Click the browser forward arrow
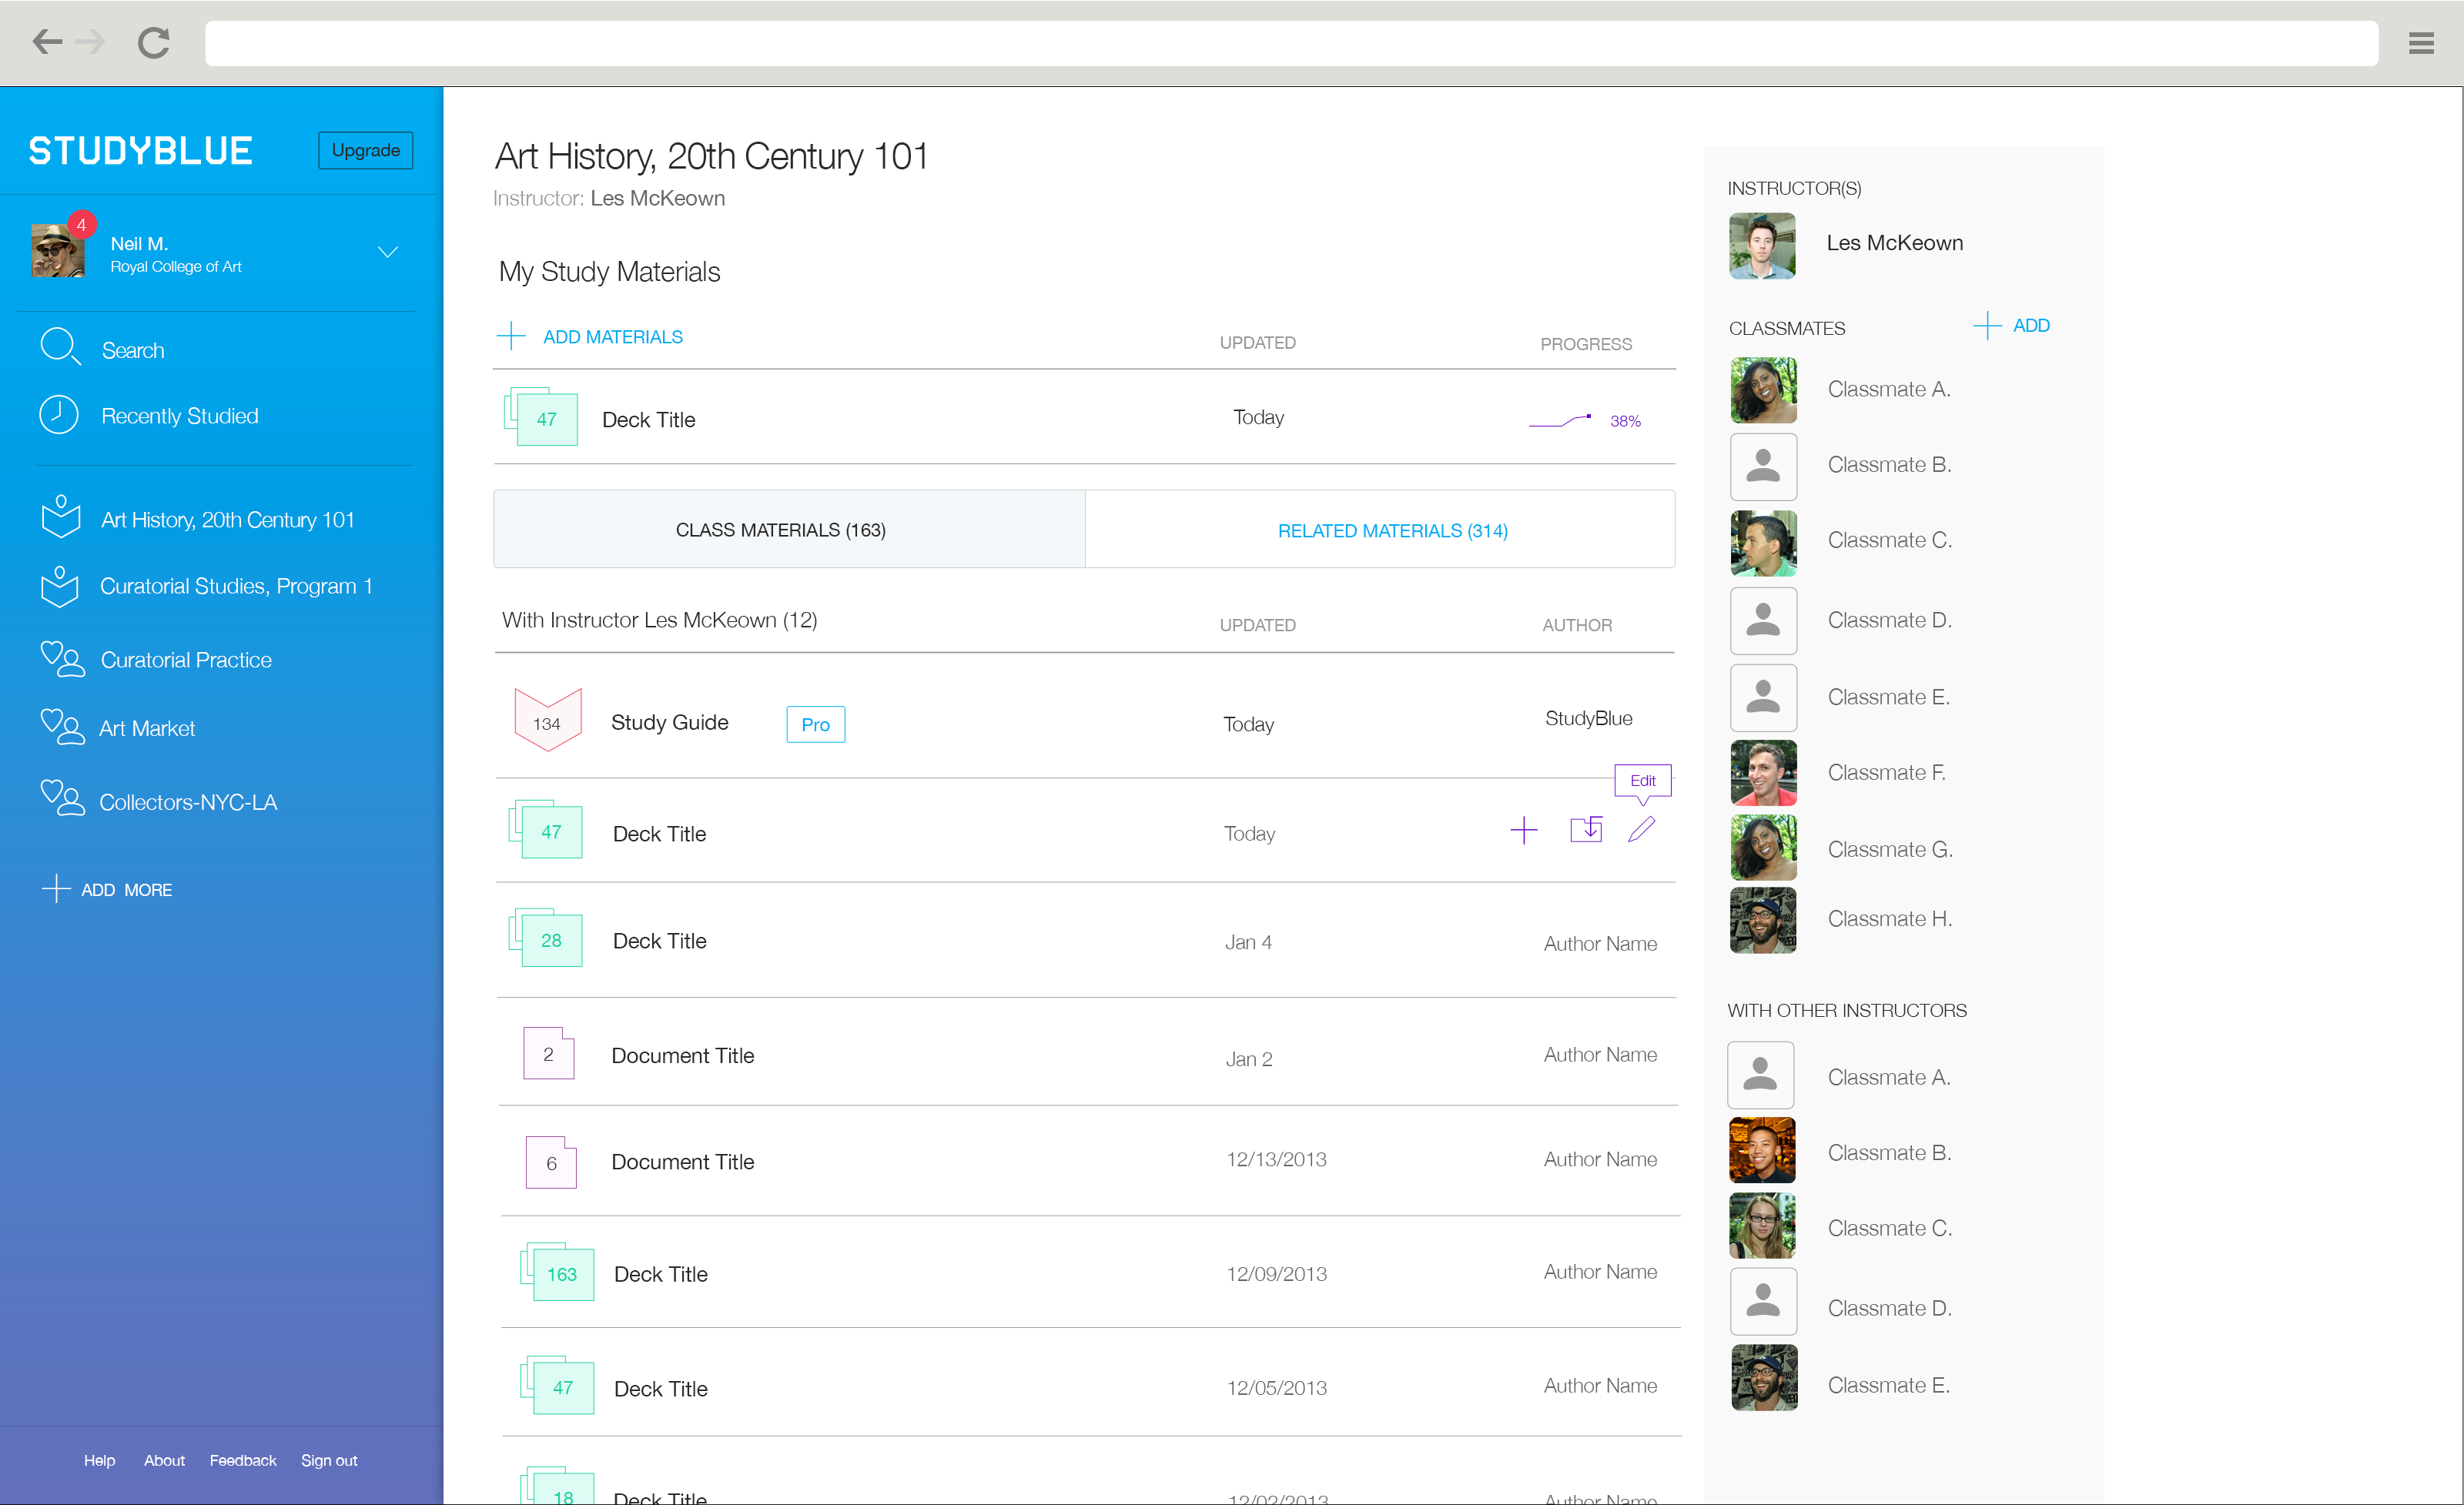 [90, 42]
